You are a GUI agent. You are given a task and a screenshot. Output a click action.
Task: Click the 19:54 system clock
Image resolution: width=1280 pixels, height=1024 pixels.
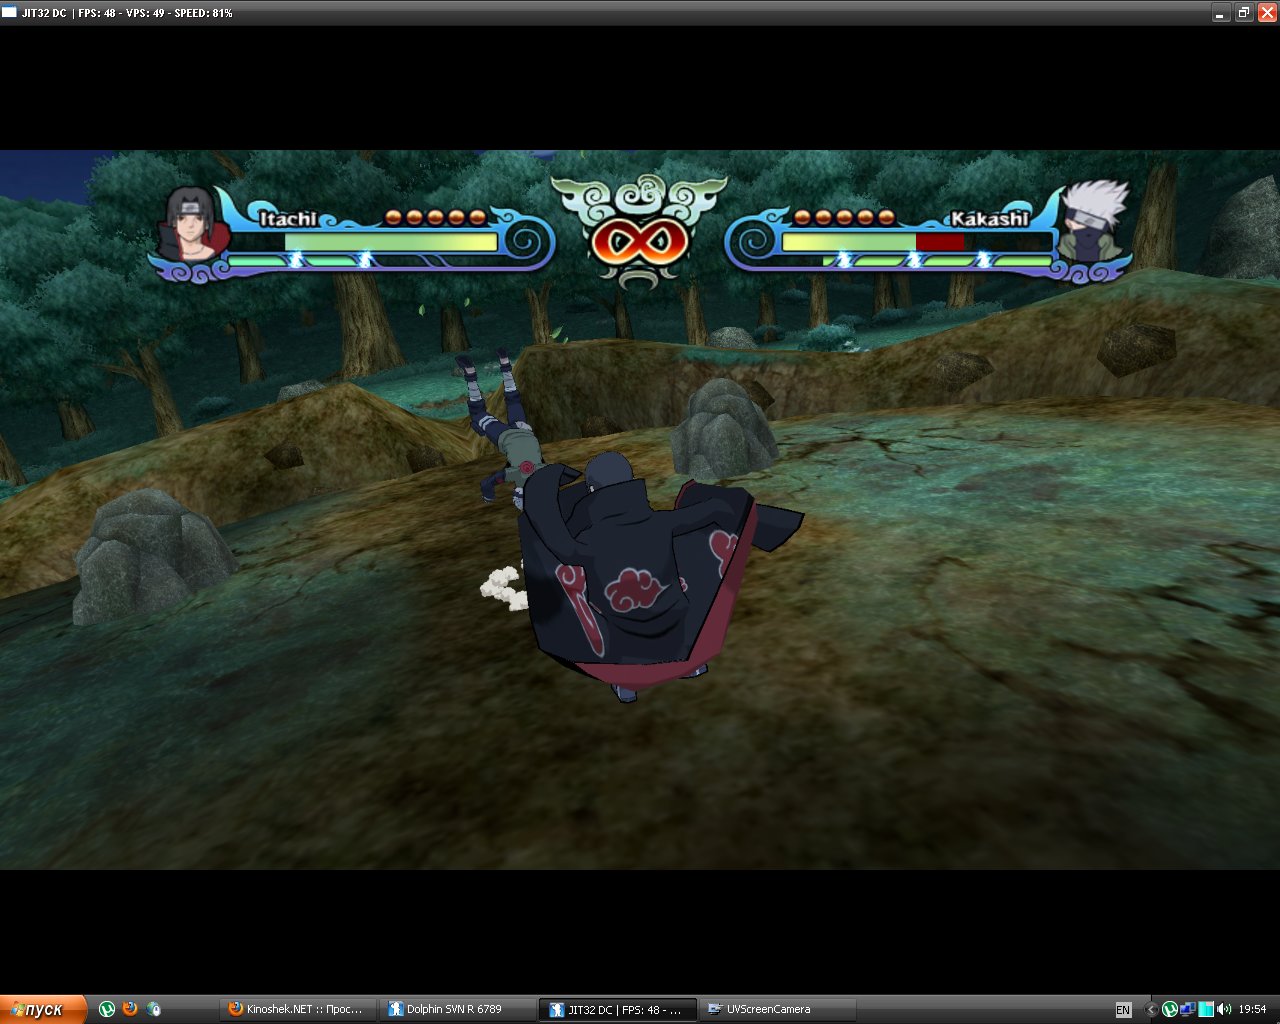[x=1252, y=1010]
